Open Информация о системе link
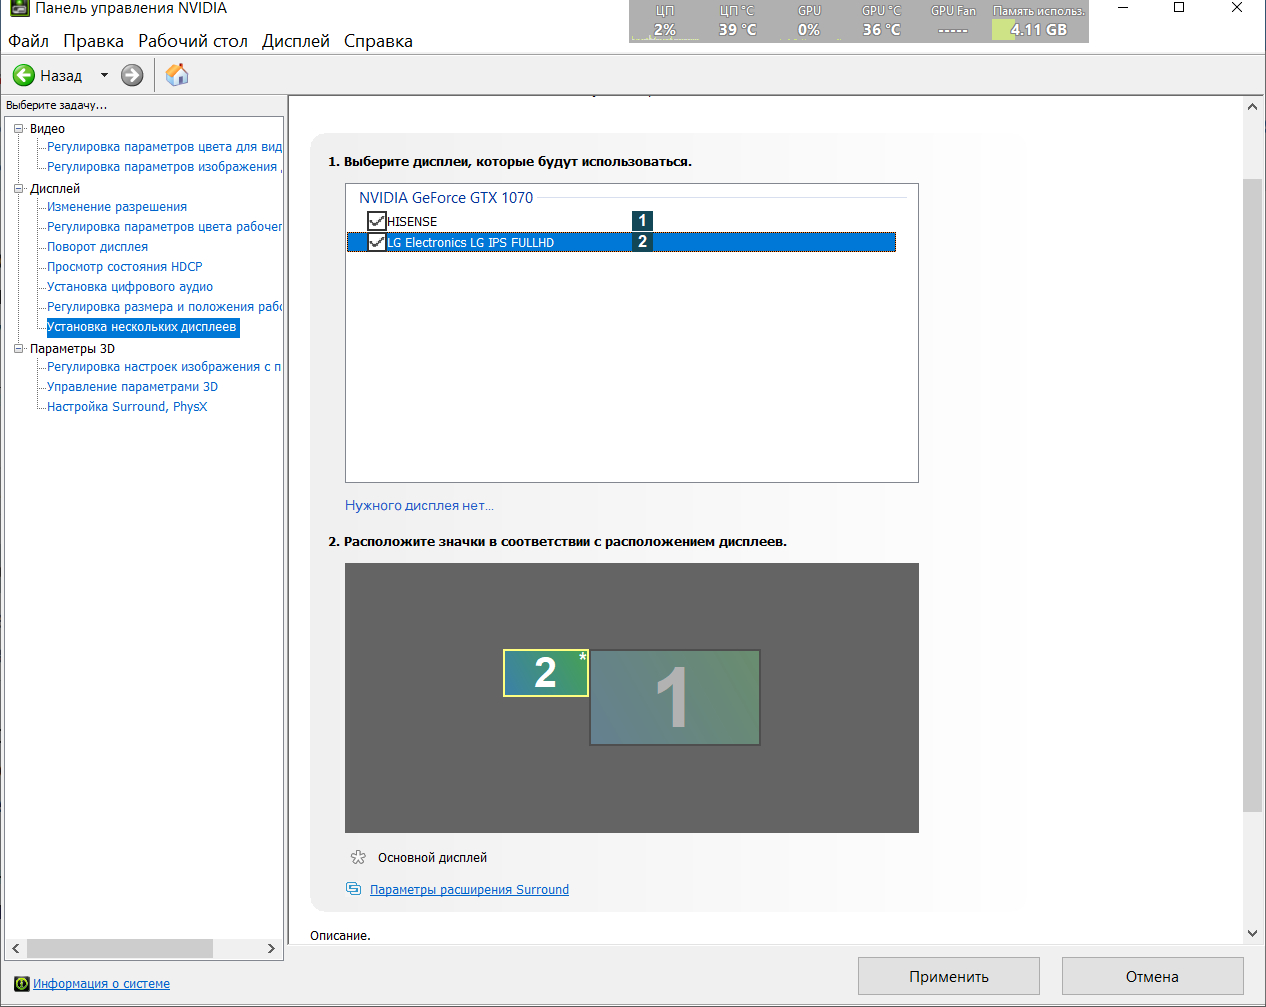The width and height of the screenshot is (1266, 1007). [x=101, y=984]
